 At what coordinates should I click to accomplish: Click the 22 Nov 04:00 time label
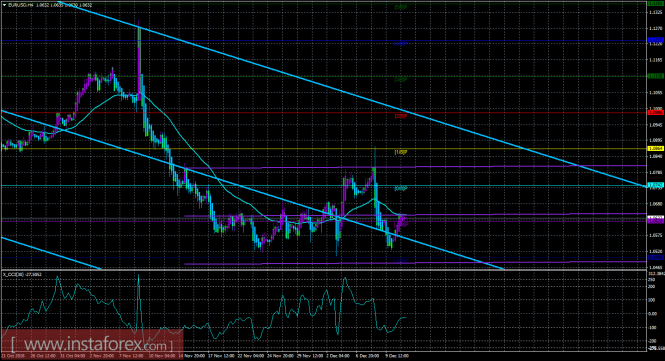[251, 356]
